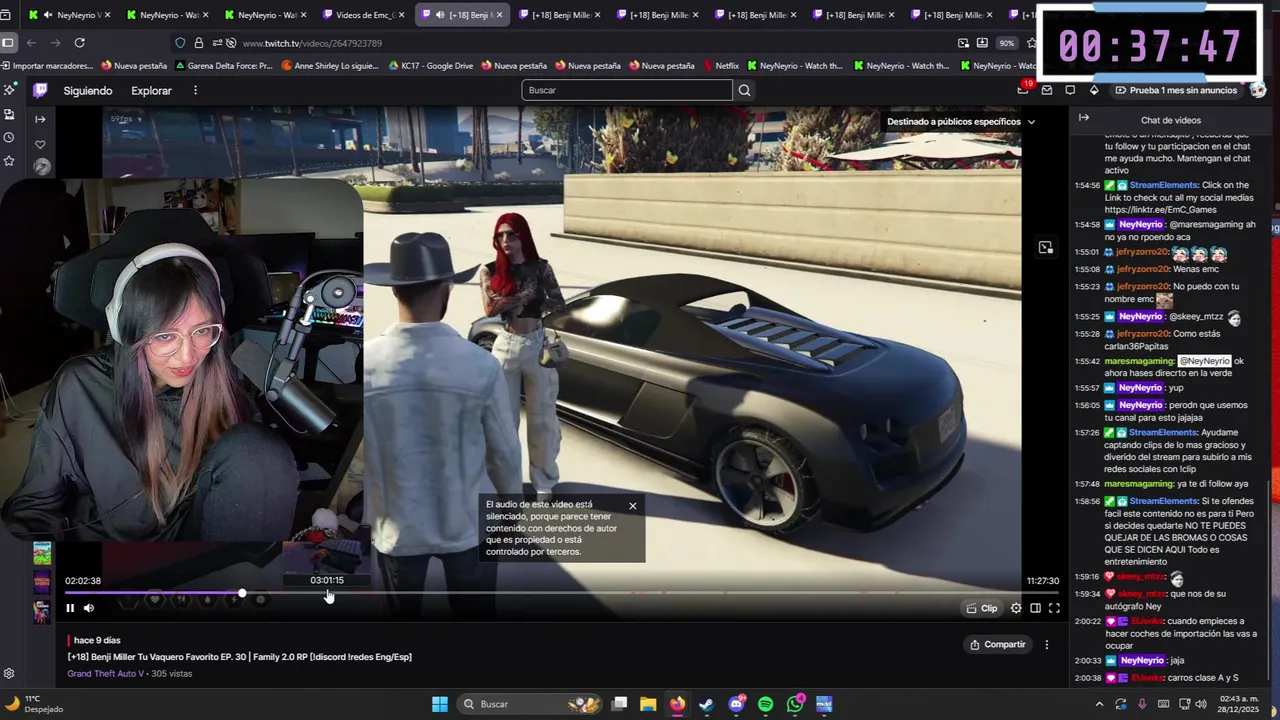Open the sidebar bookmarks star icon

coord(9,161)
